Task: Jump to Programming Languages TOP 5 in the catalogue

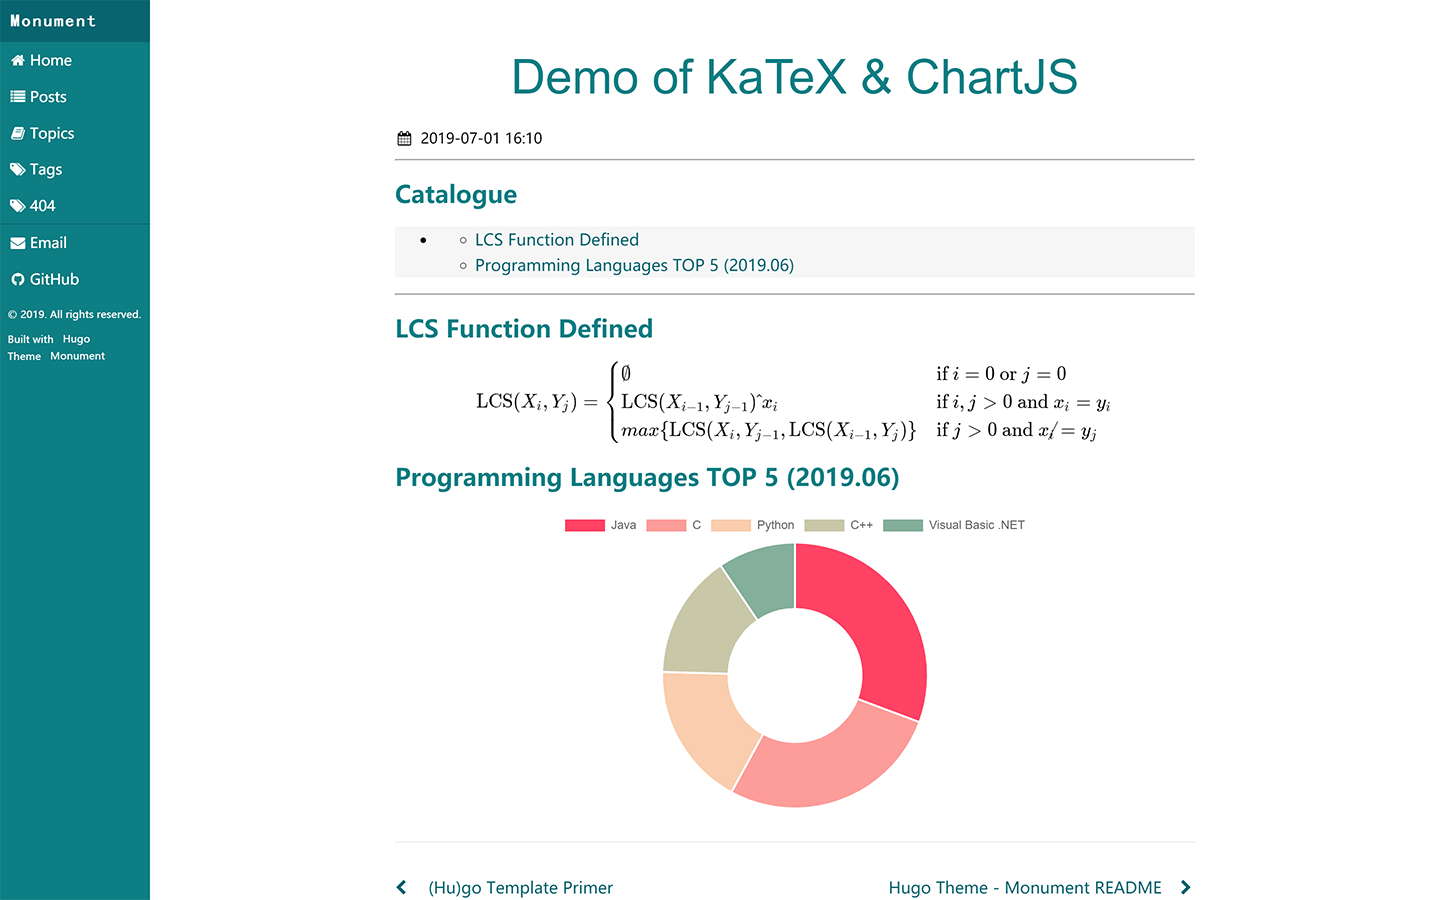Action: click(x=634, y=265)
